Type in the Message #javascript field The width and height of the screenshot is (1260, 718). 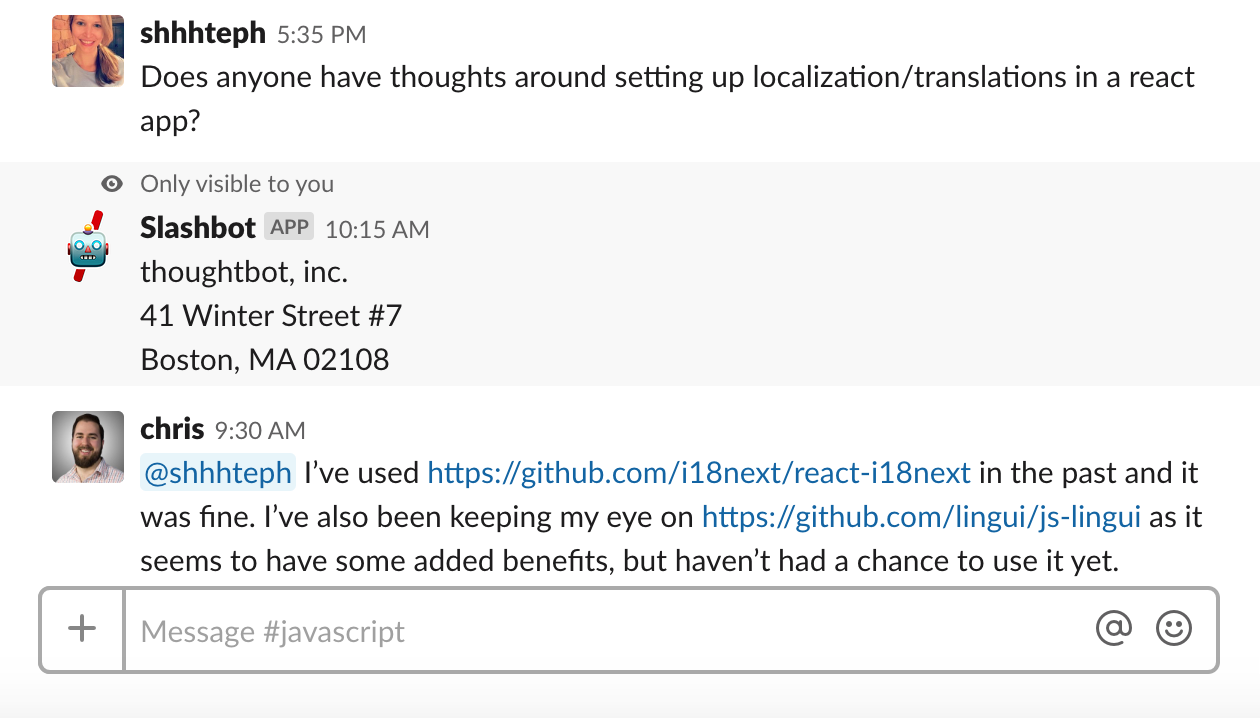pos(600,631)
